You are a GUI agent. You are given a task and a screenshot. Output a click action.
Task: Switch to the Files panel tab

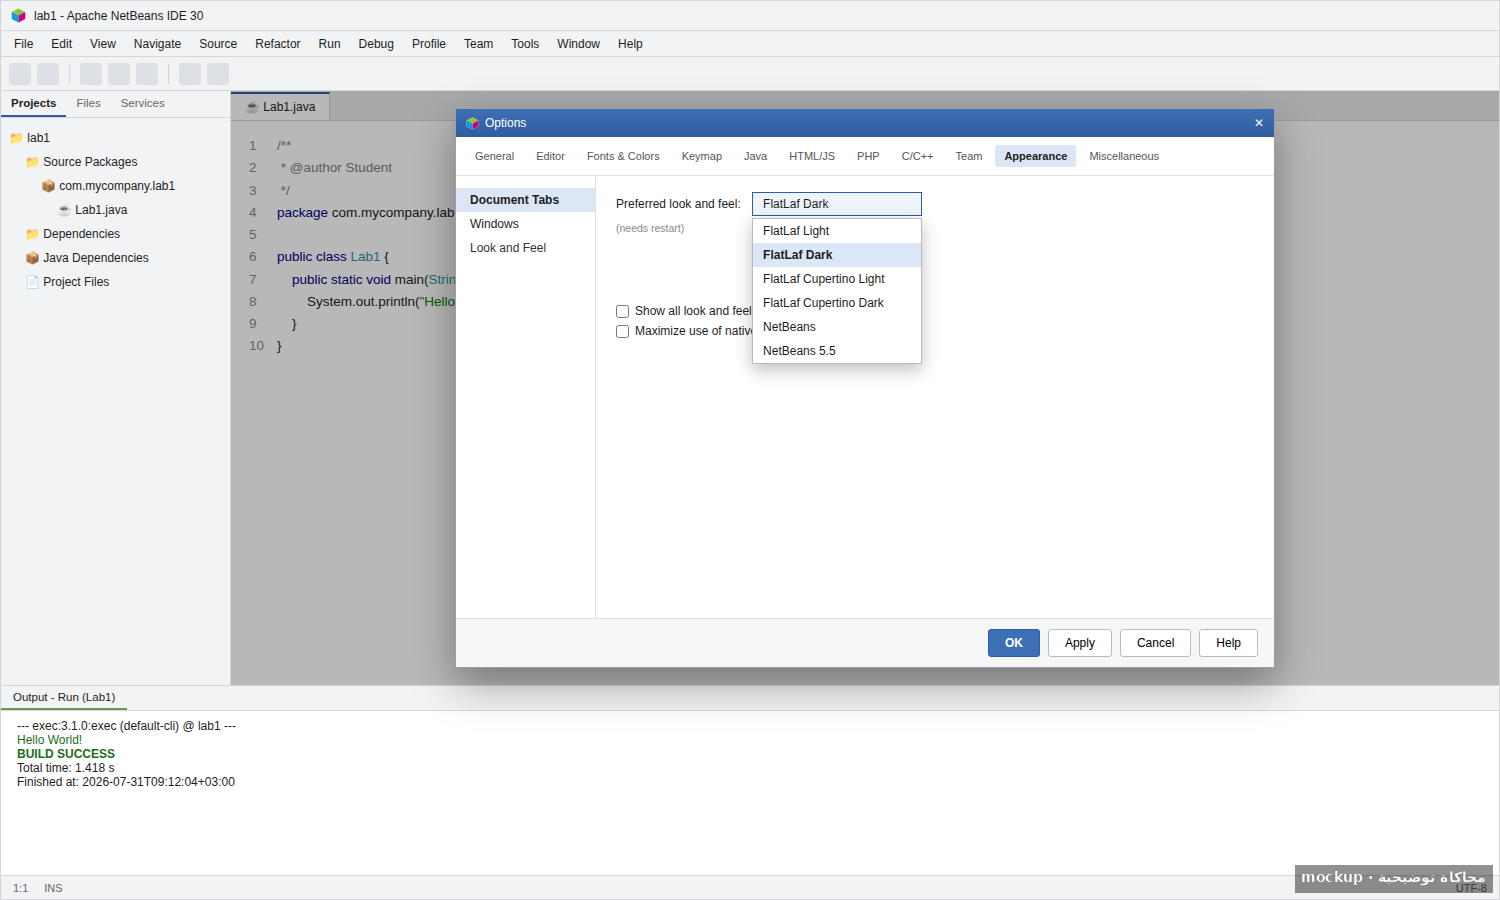pos(88,104)
